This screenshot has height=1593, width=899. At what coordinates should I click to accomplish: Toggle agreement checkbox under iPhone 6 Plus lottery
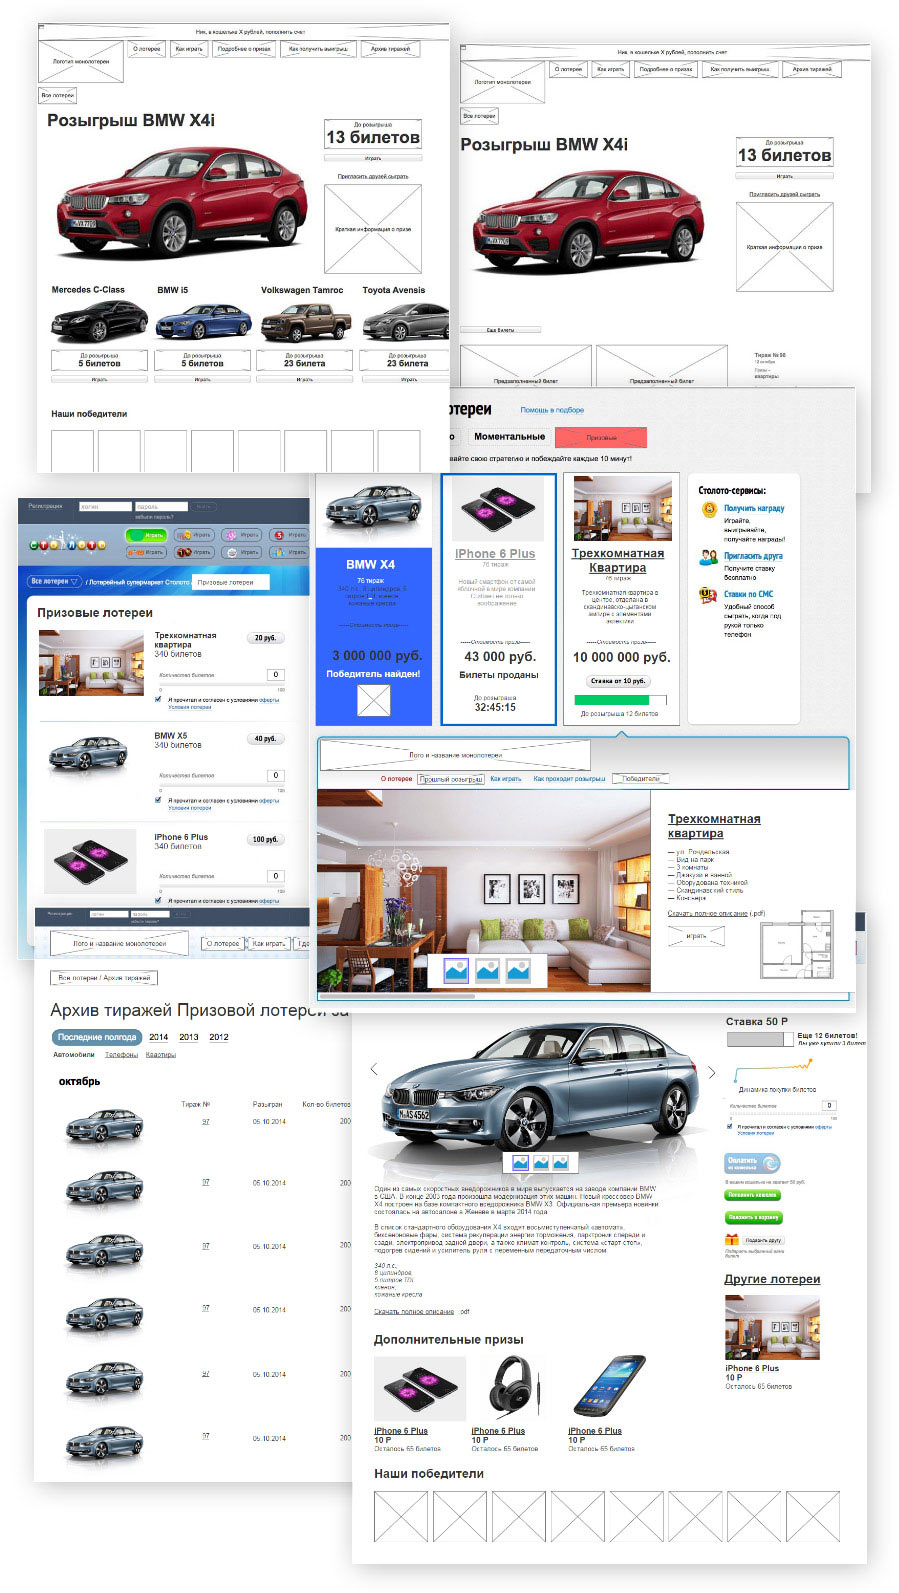pos(158,900)
